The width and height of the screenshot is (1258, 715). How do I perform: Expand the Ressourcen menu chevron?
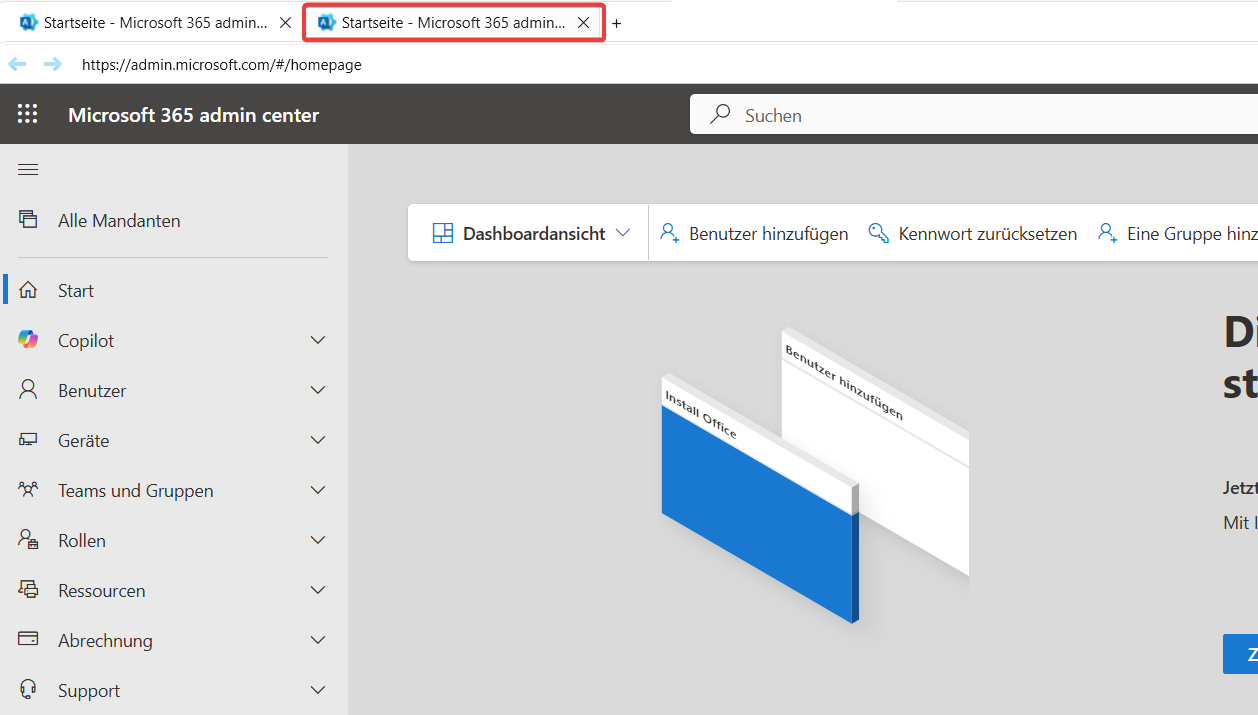(x=318, y=590)
